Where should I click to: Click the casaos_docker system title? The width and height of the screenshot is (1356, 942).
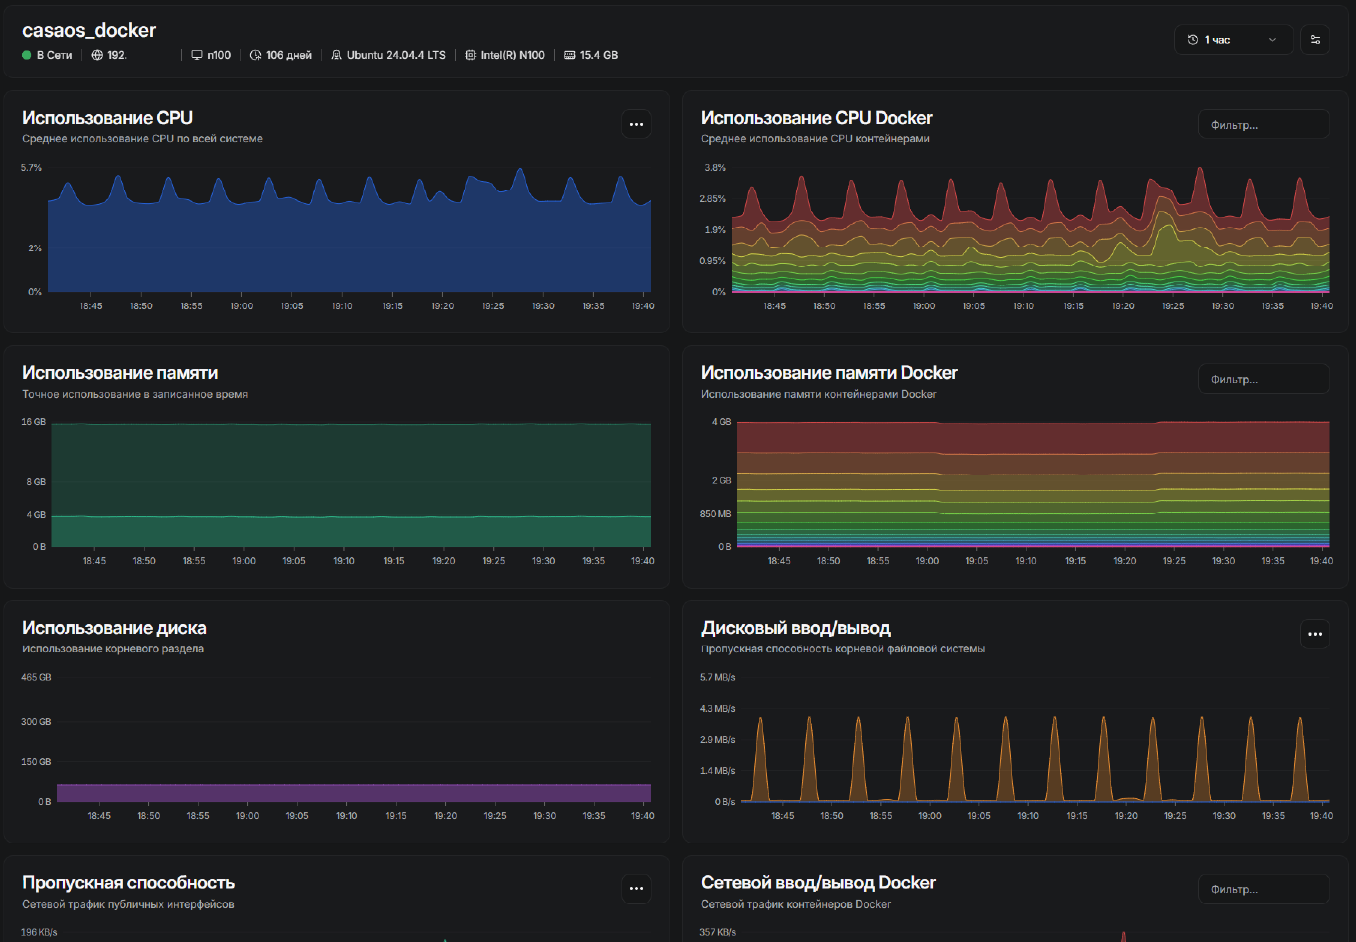pyautogui.click(x=89, y=31)
